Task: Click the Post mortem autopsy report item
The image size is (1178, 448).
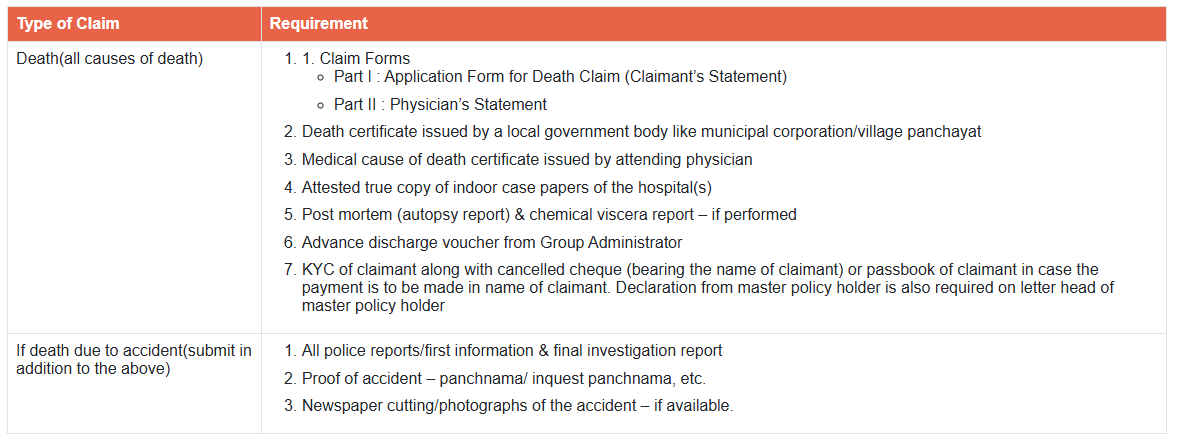Action: (x=549, y=214)
